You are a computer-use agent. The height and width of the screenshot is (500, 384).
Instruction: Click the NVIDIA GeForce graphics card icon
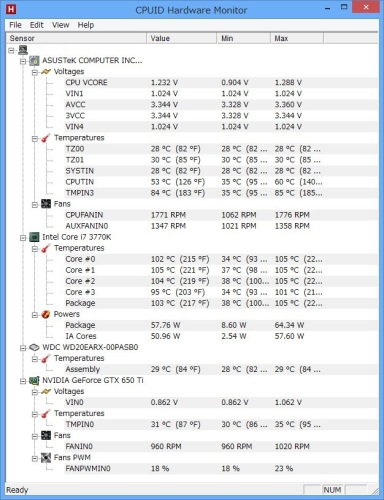pyautogui.click(x=34, y=380)
